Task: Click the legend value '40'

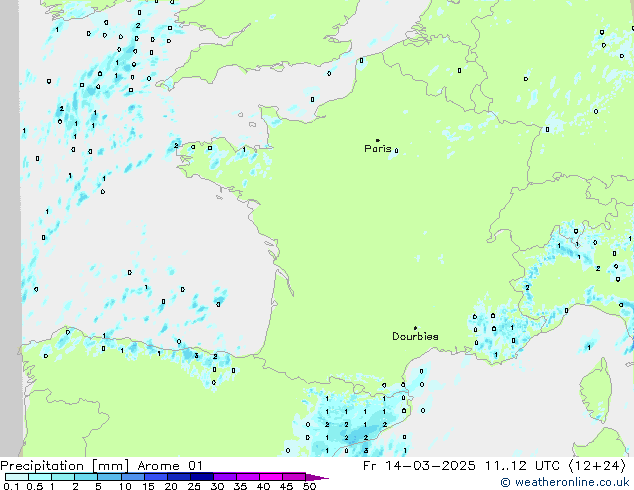Action: coord(263,486)
